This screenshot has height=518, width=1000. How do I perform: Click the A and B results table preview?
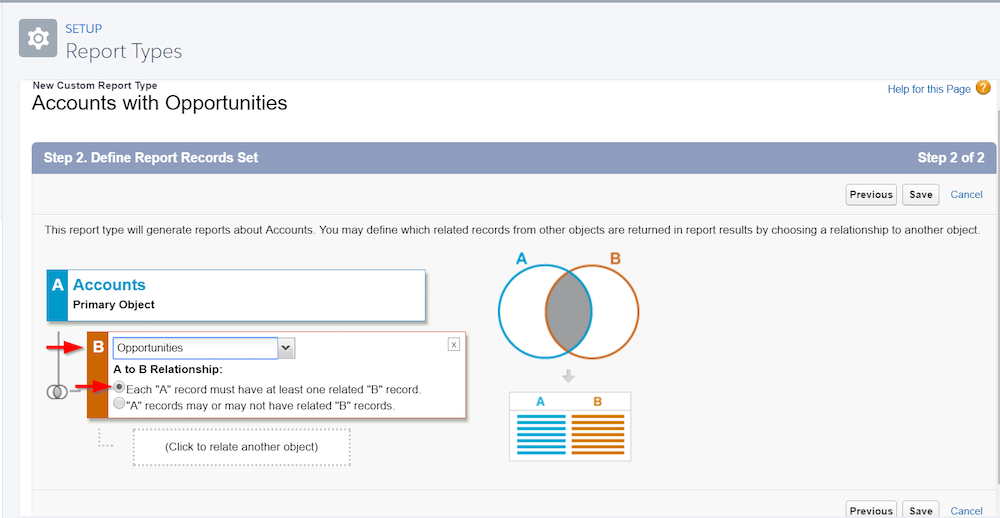pyautogui.click(x=570, y=426)
